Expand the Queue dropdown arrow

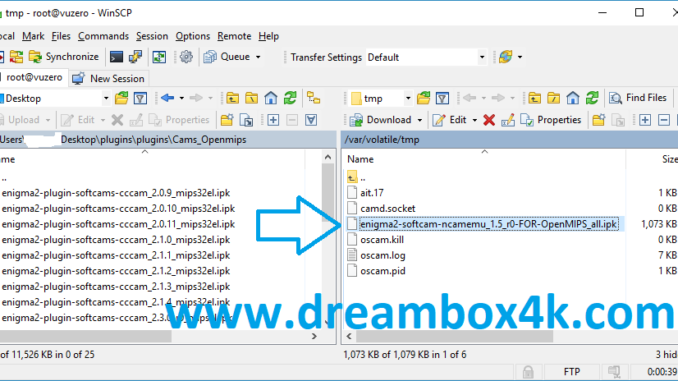point(258,57)
